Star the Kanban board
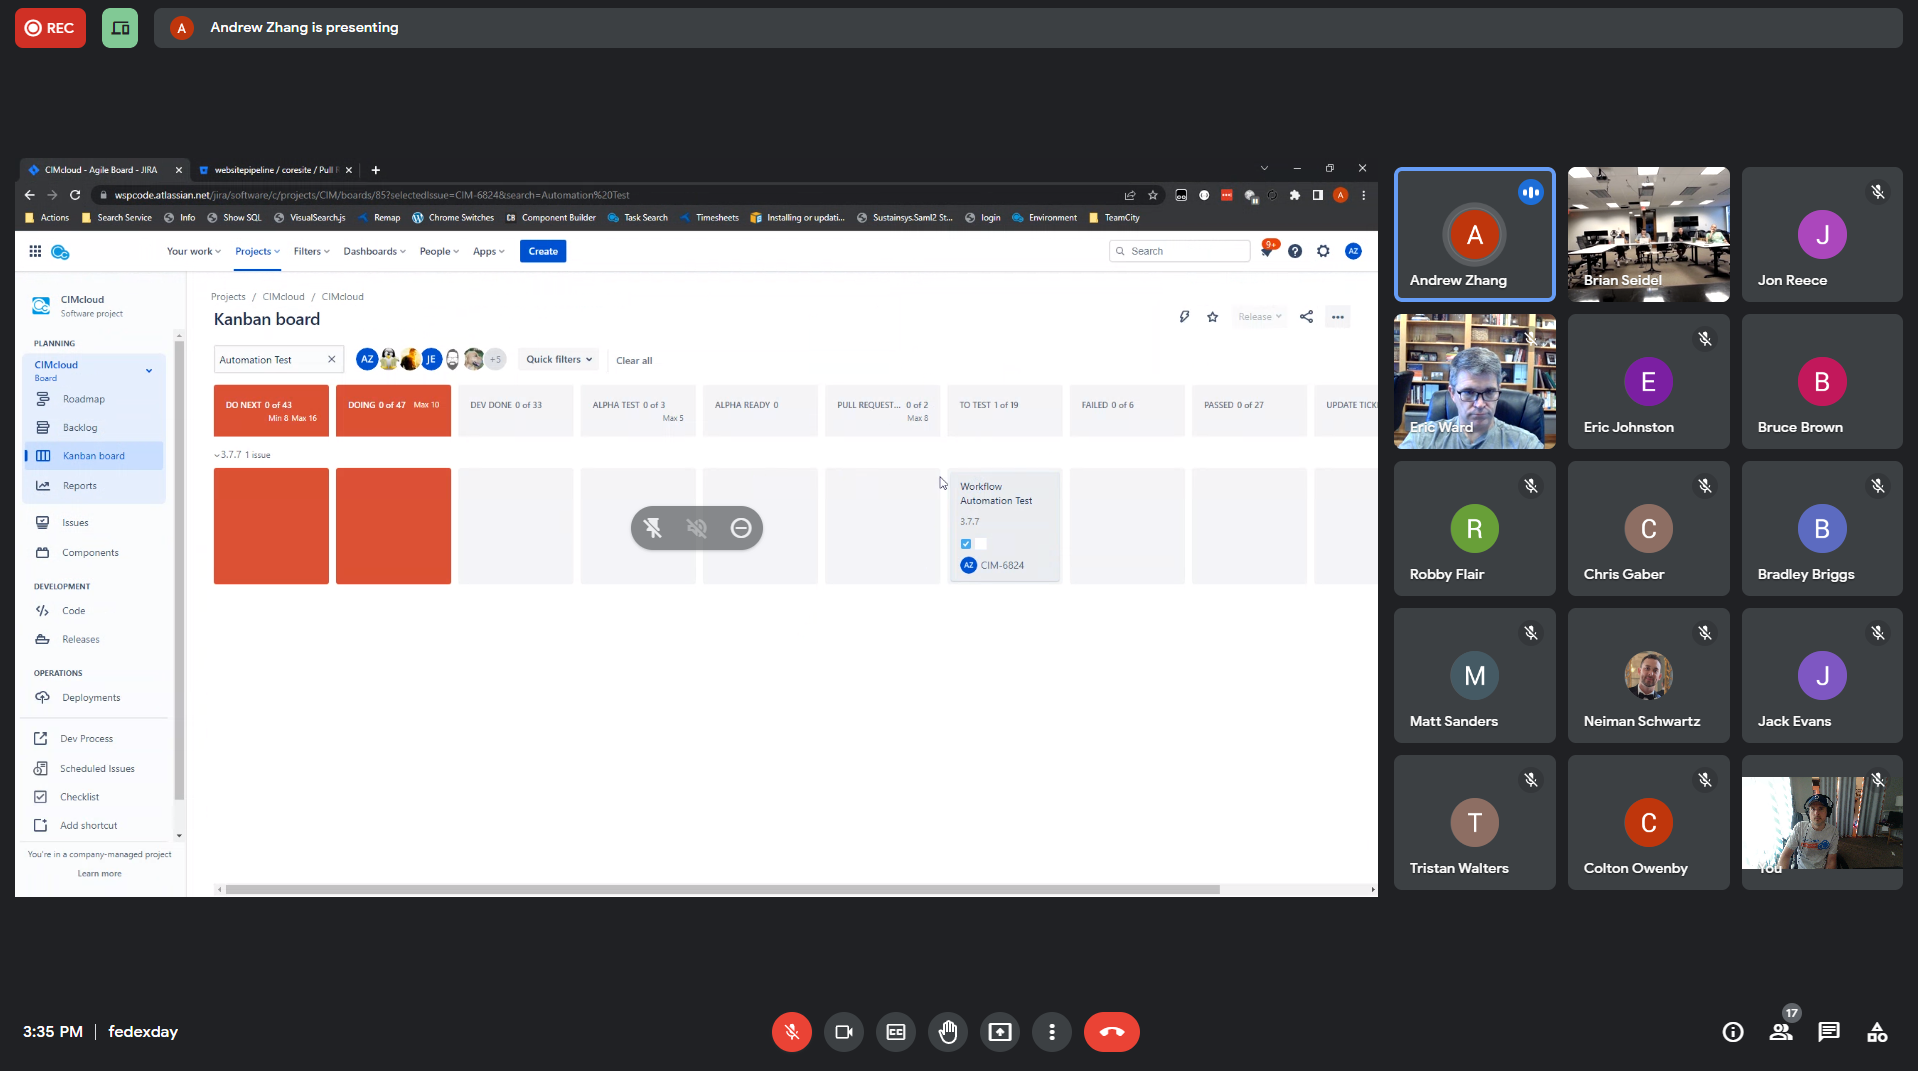Screen dimensions: 1918x1071 [1212, 317]
